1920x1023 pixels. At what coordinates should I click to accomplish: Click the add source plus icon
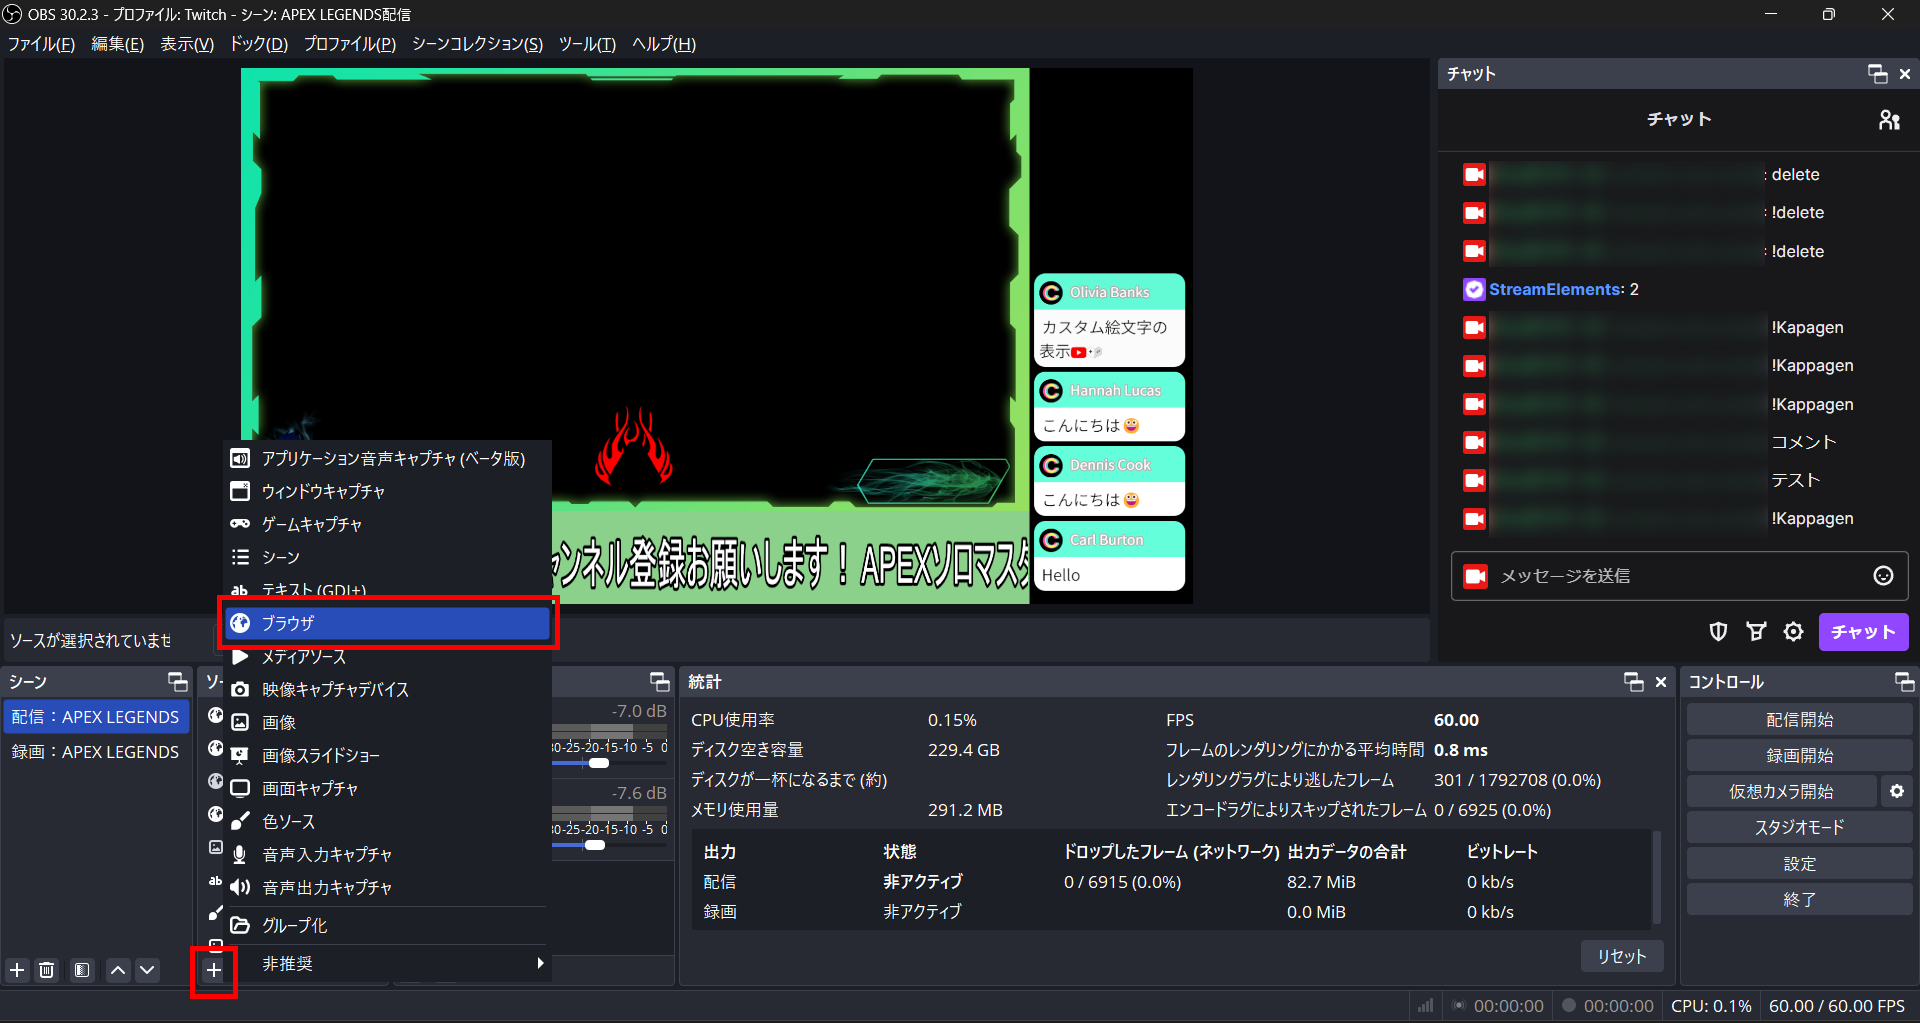point(213,970)
